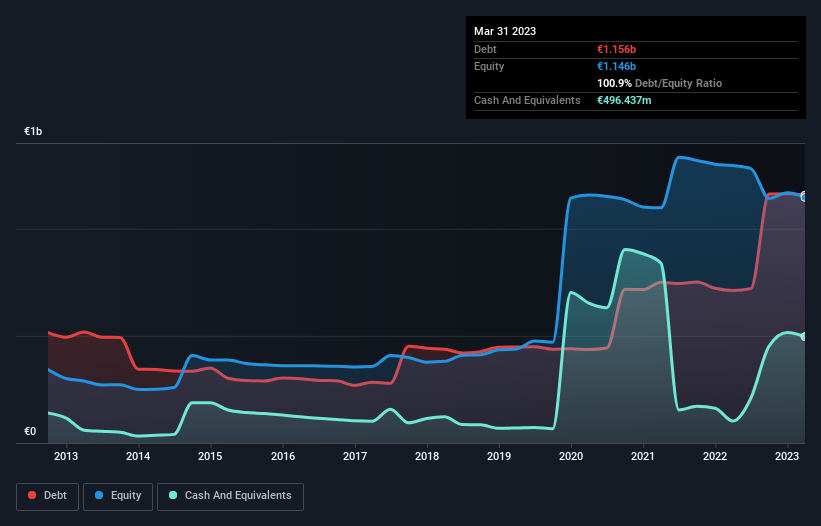Click the 2016 x-axis label
This screenshot has width=821, height=526.
click(x=283, y=456)
